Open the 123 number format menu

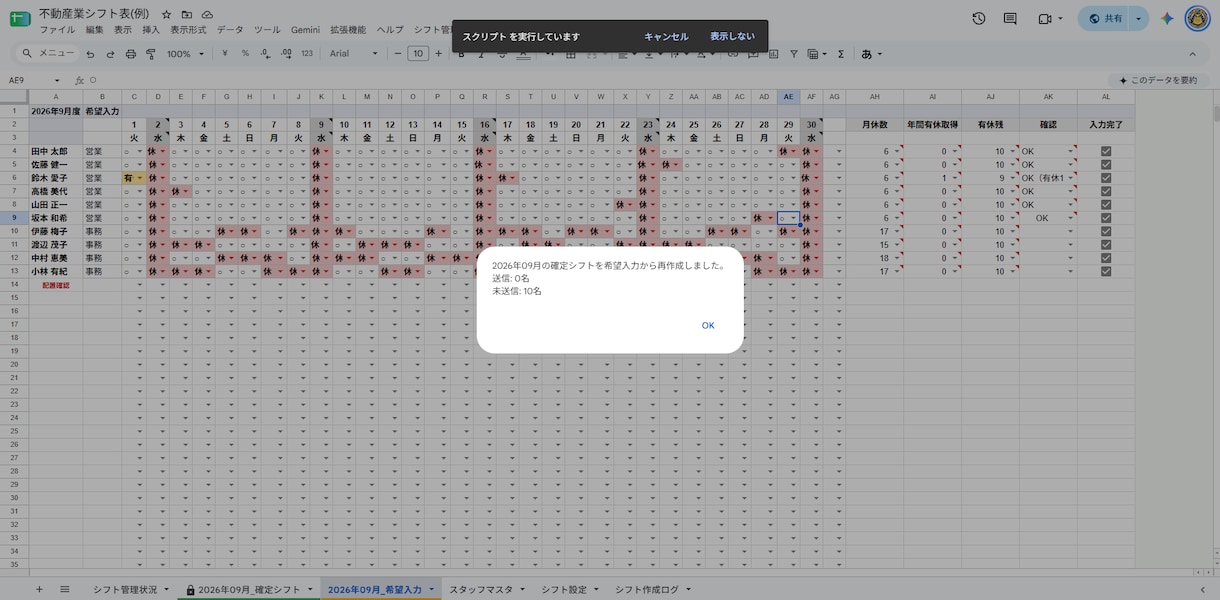click(307, 54)
